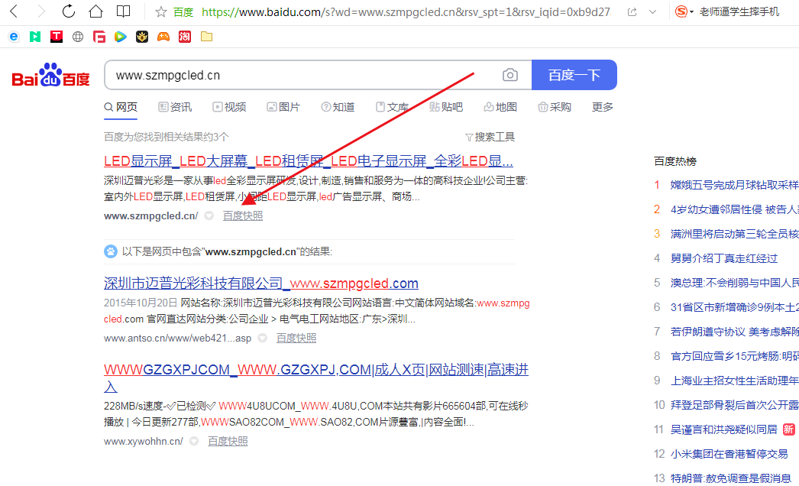This screenshot has width=799, height=486.
Task: Click the share icon in the address bar
Action: (632, 12)
